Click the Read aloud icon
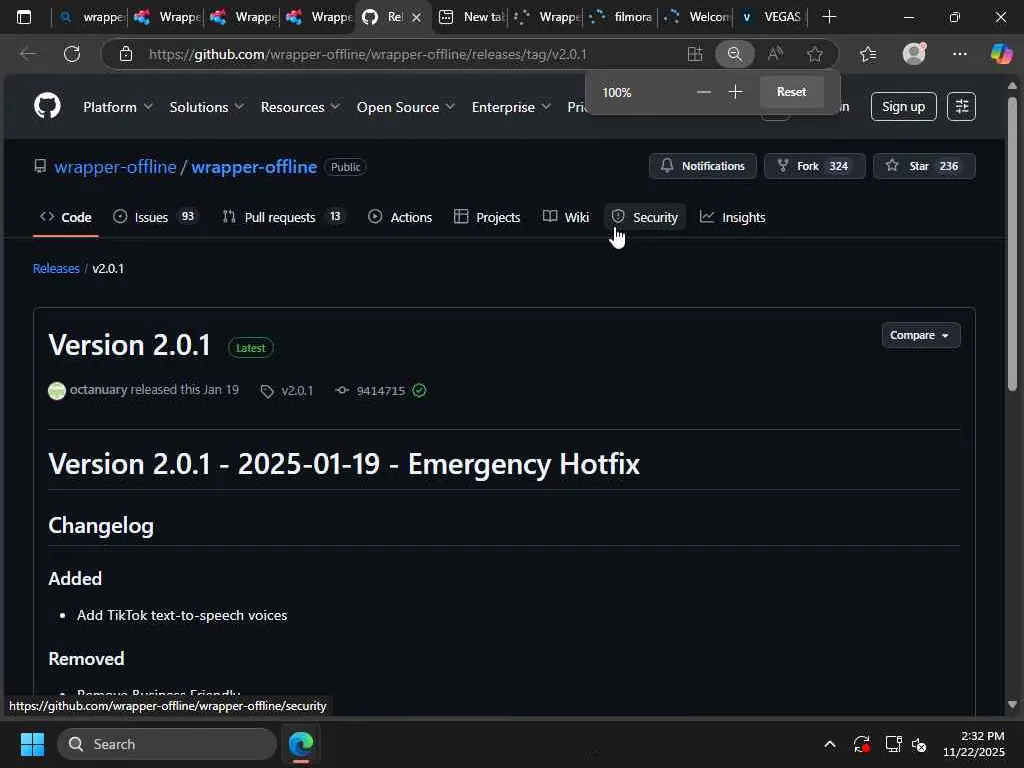1024x768 pixels. tap(775, 54)
